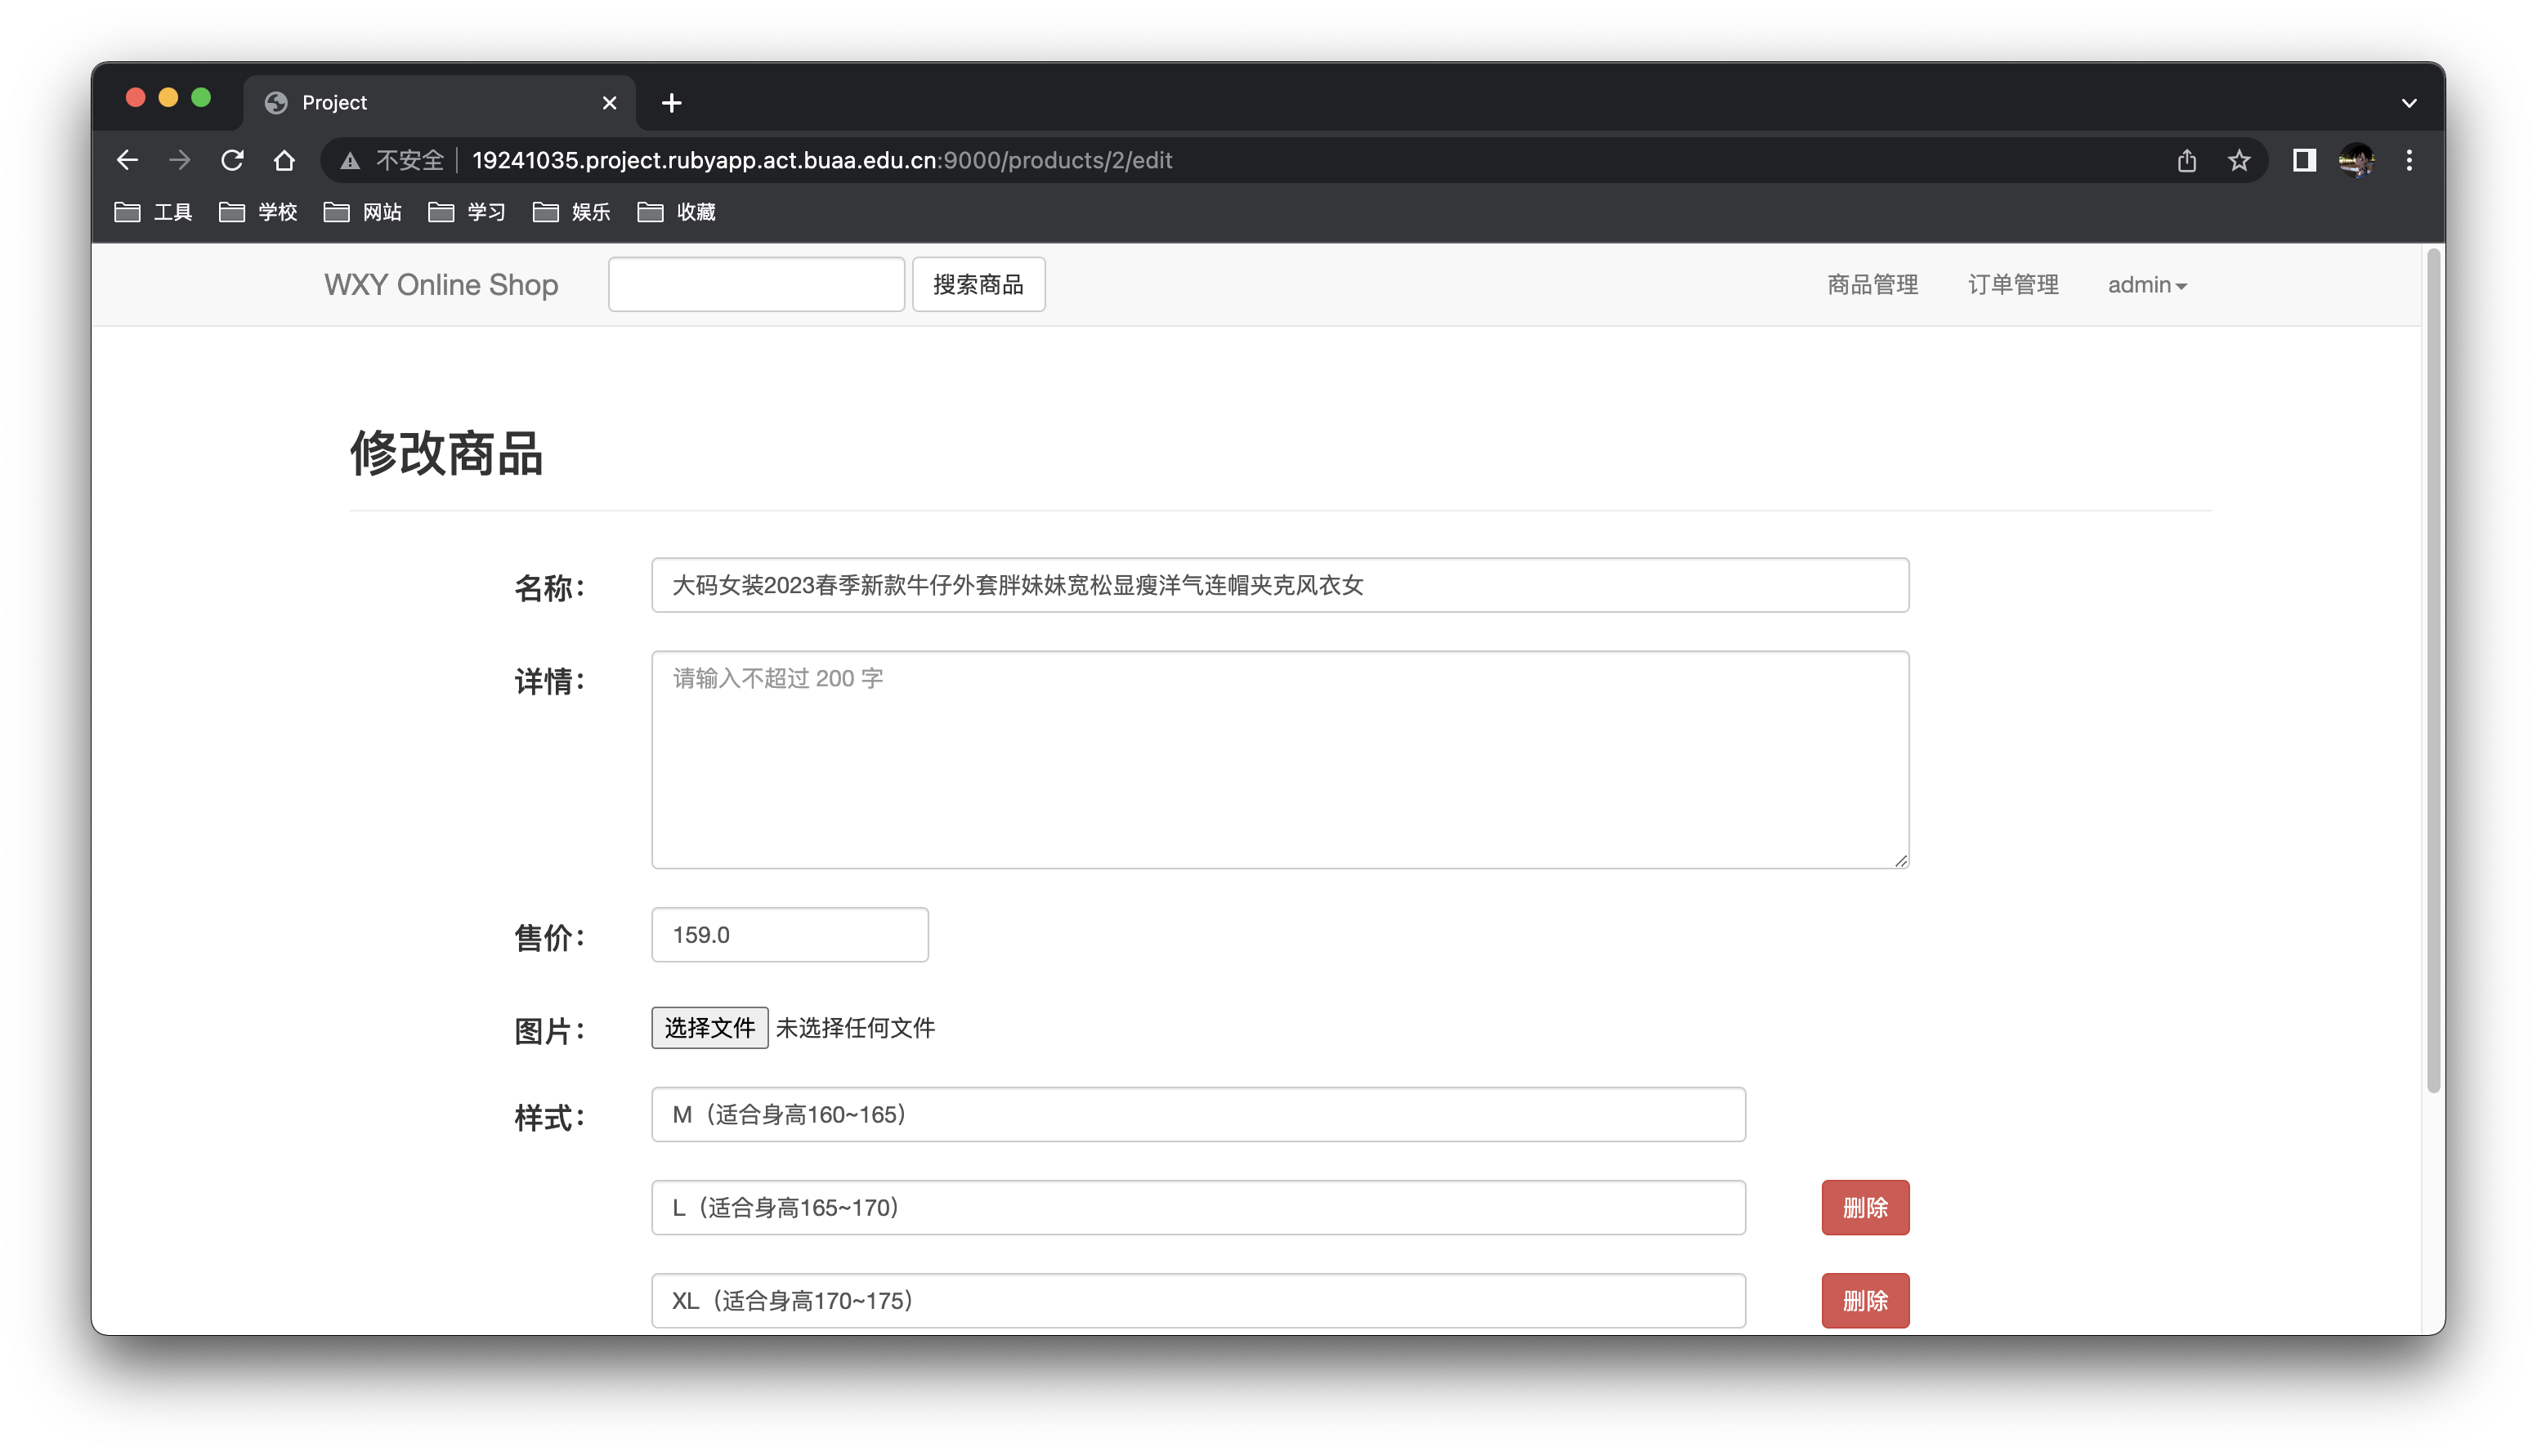This screenshot has width=2537, height=1456.
Task: Open the 订单管理 menu item
Action: point(2013,285)
